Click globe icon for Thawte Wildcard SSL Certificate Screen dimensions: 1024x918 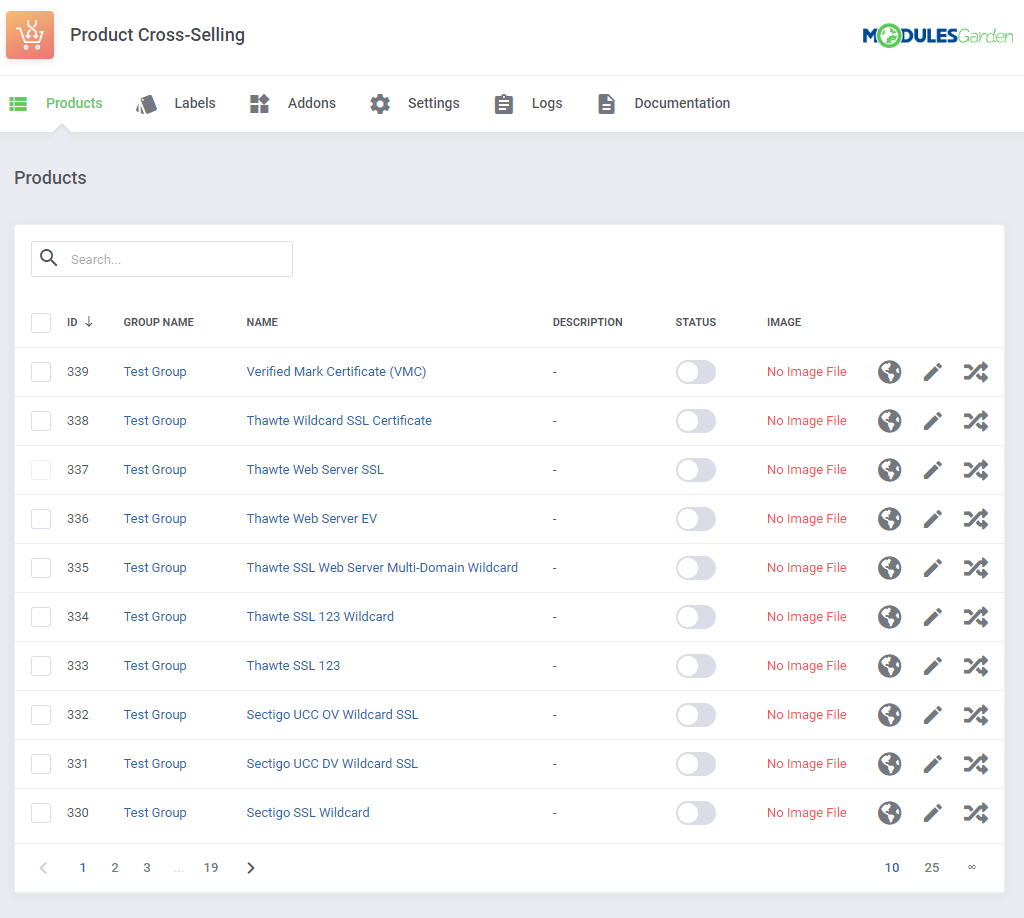pyautogui.click(x=889, y=421)
